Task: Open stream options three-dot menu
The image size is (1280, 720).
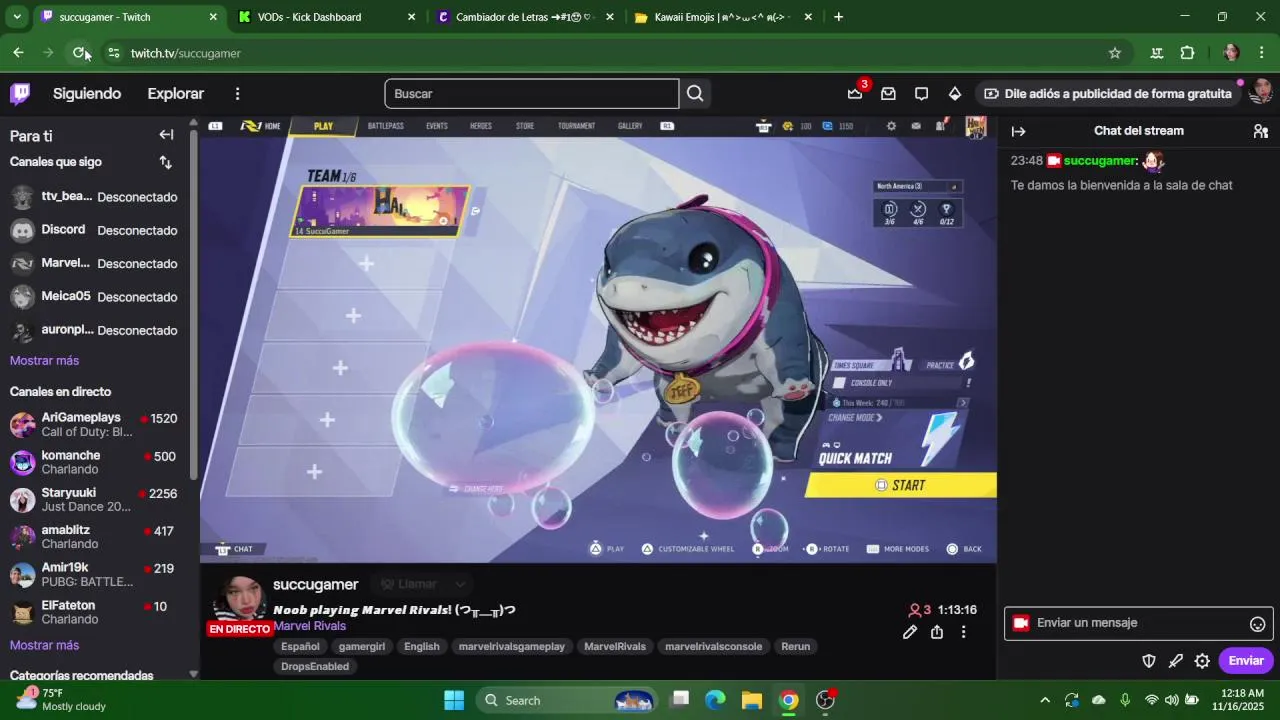Action: tap(963, 632)
